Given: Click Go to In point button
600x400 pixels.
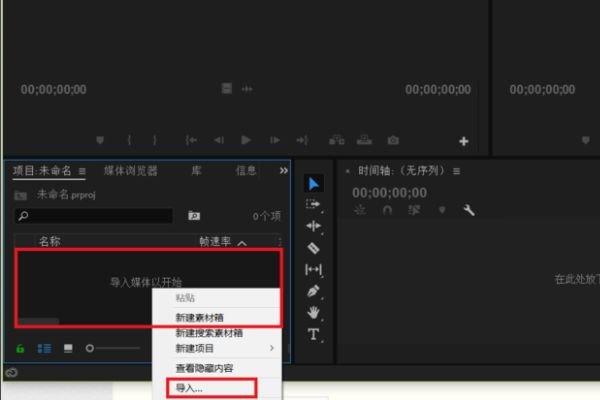Looking at the screenshot, I should 191,140.
